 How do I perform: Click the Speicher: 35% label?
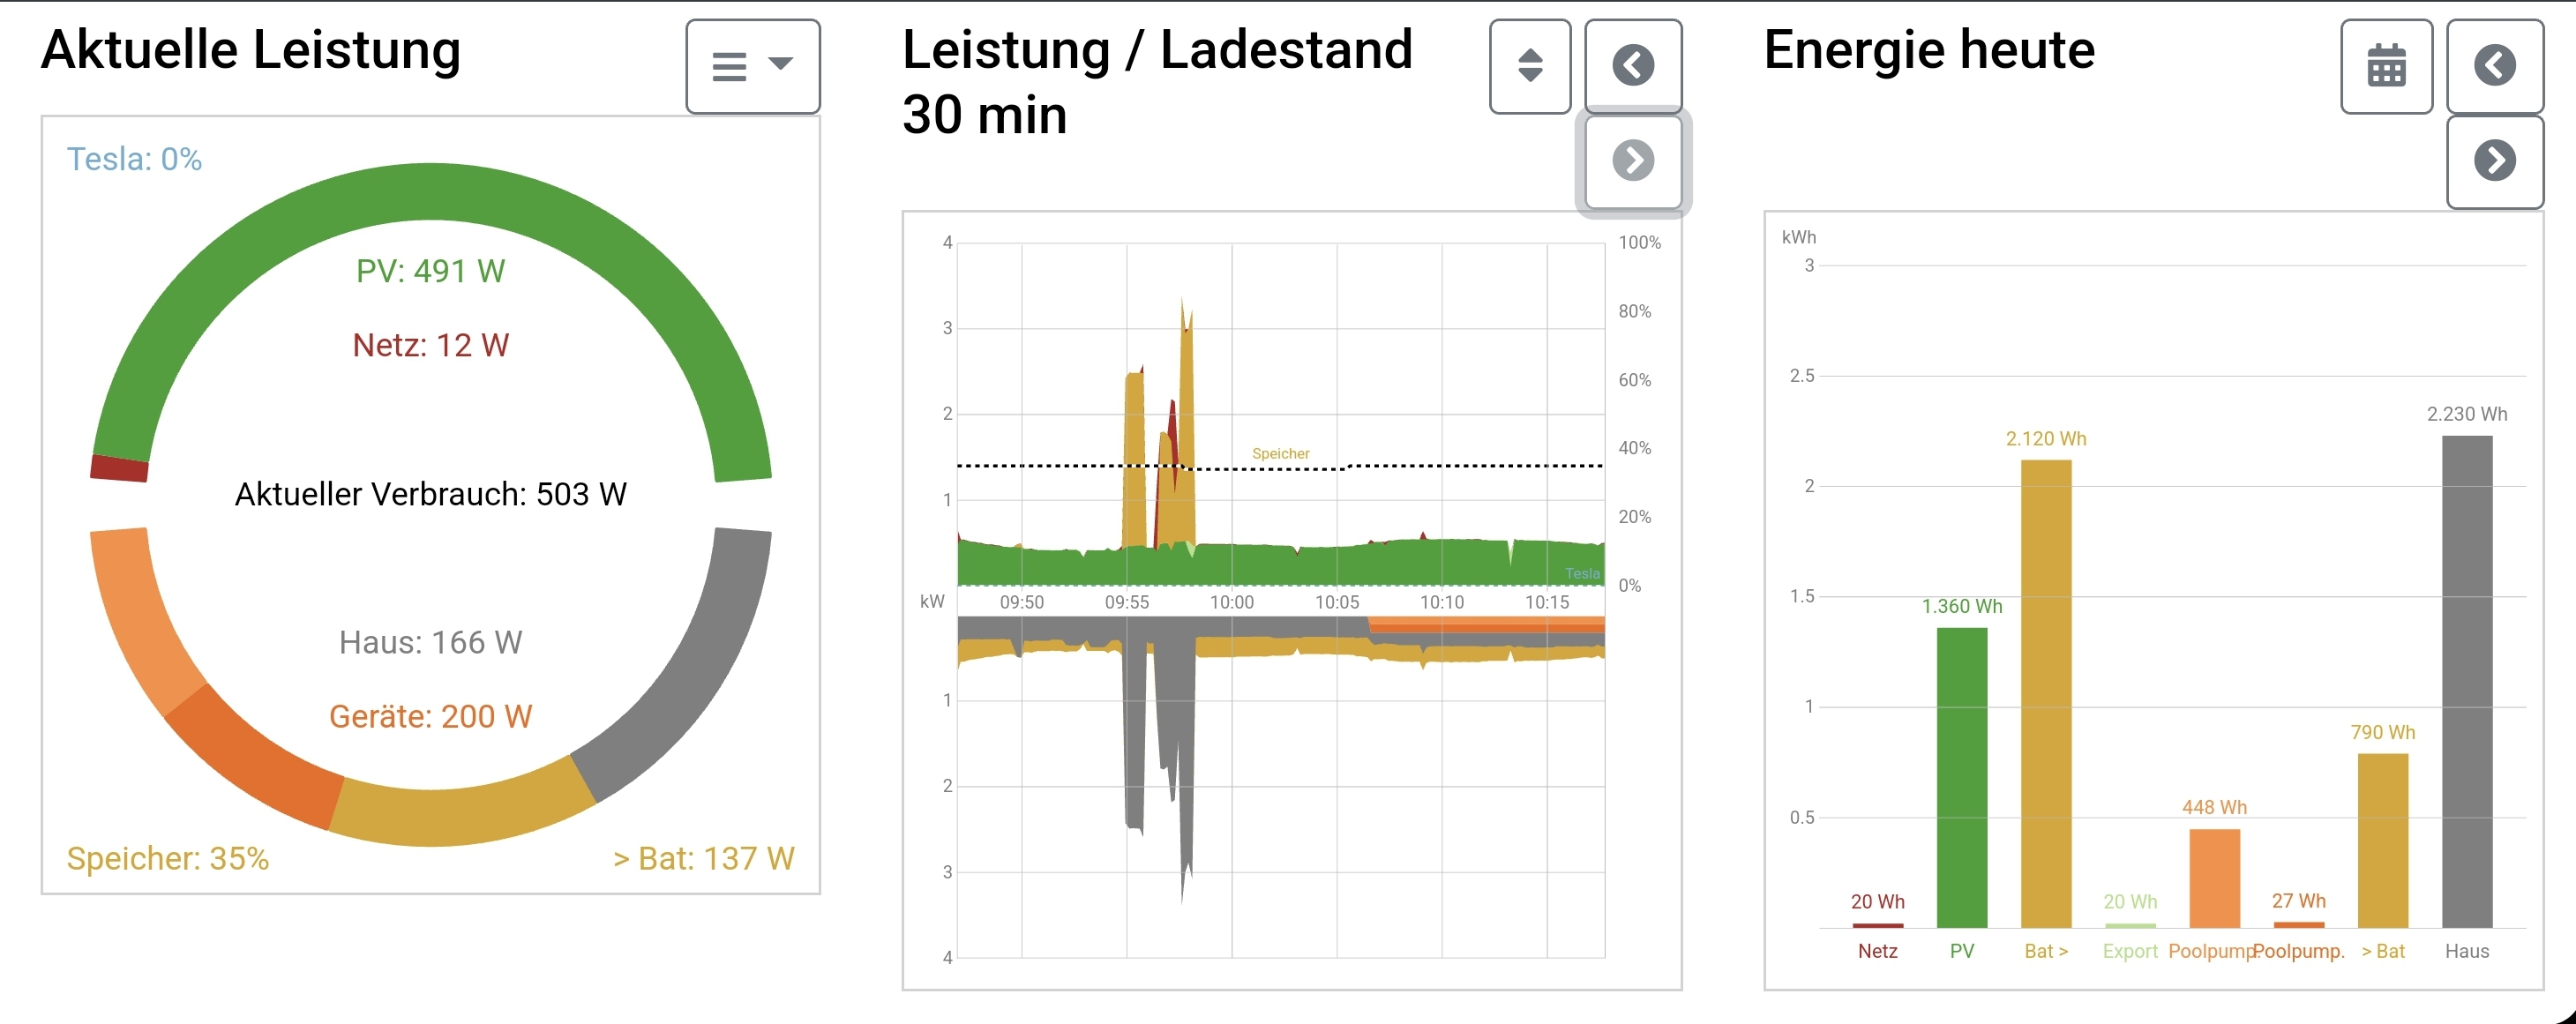167,858
